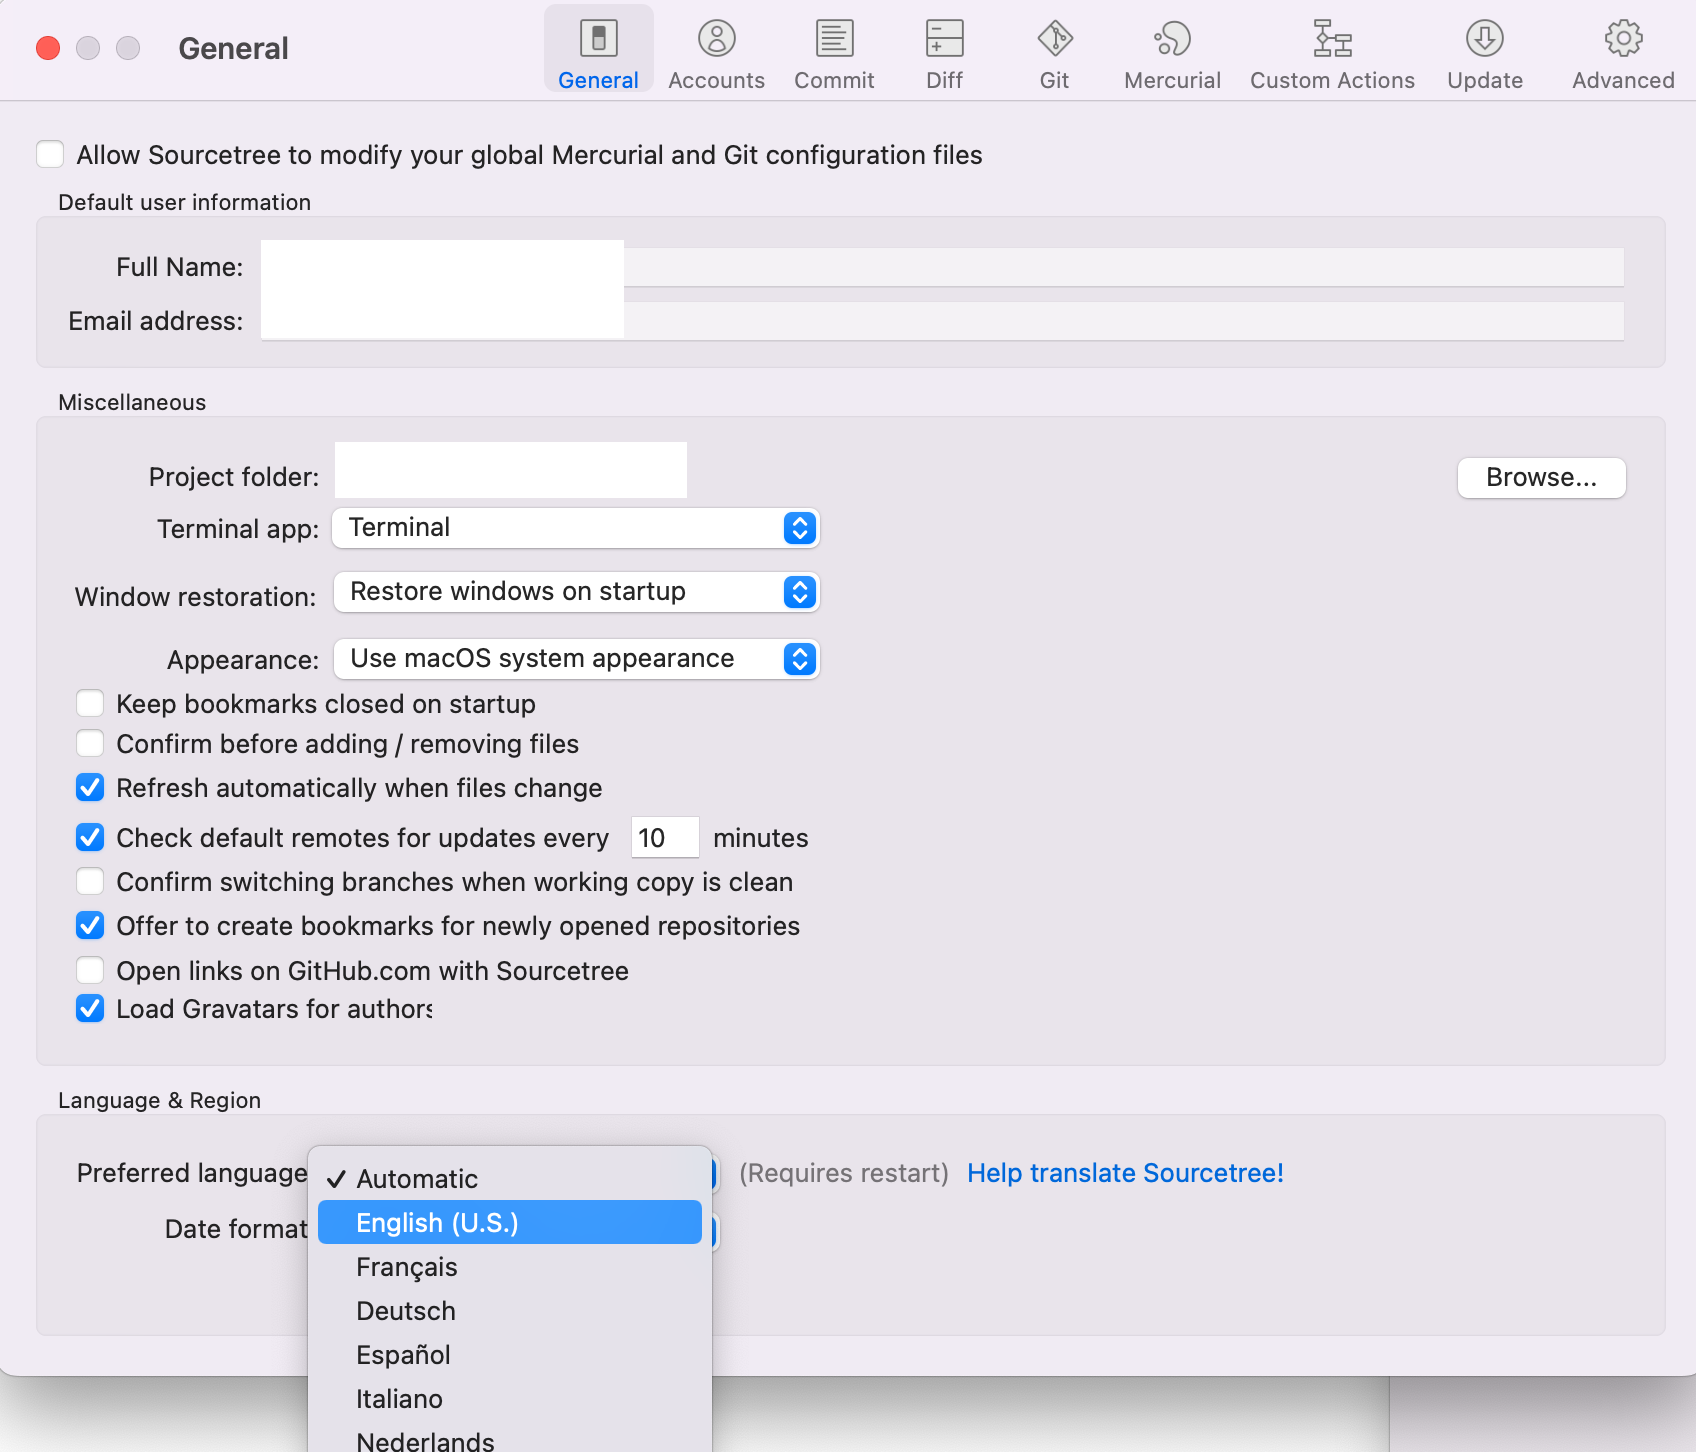Enable Allow Sourcetree to modify global configuration files
The width and height of the screenshot is (1696, 1452).
tap(50, 154)
